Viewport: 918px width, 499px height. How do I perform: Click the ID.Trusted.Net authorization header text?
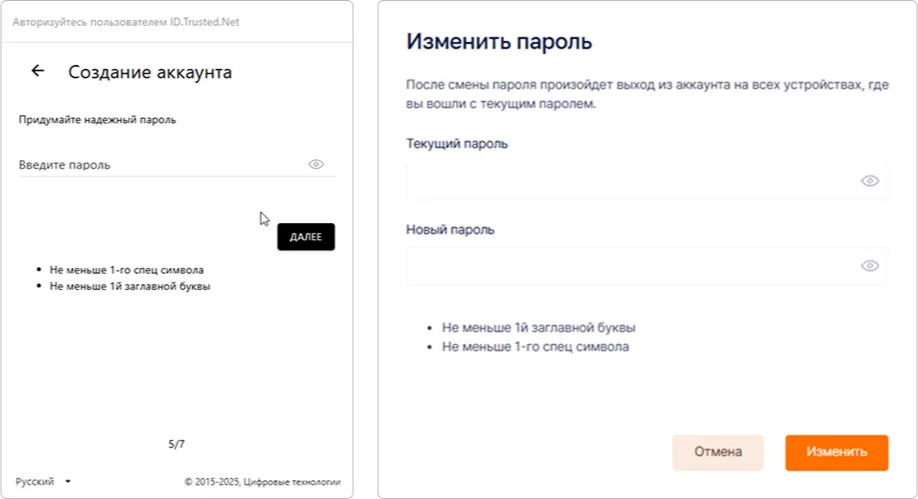pyautogui.click(x=126, y=21)
